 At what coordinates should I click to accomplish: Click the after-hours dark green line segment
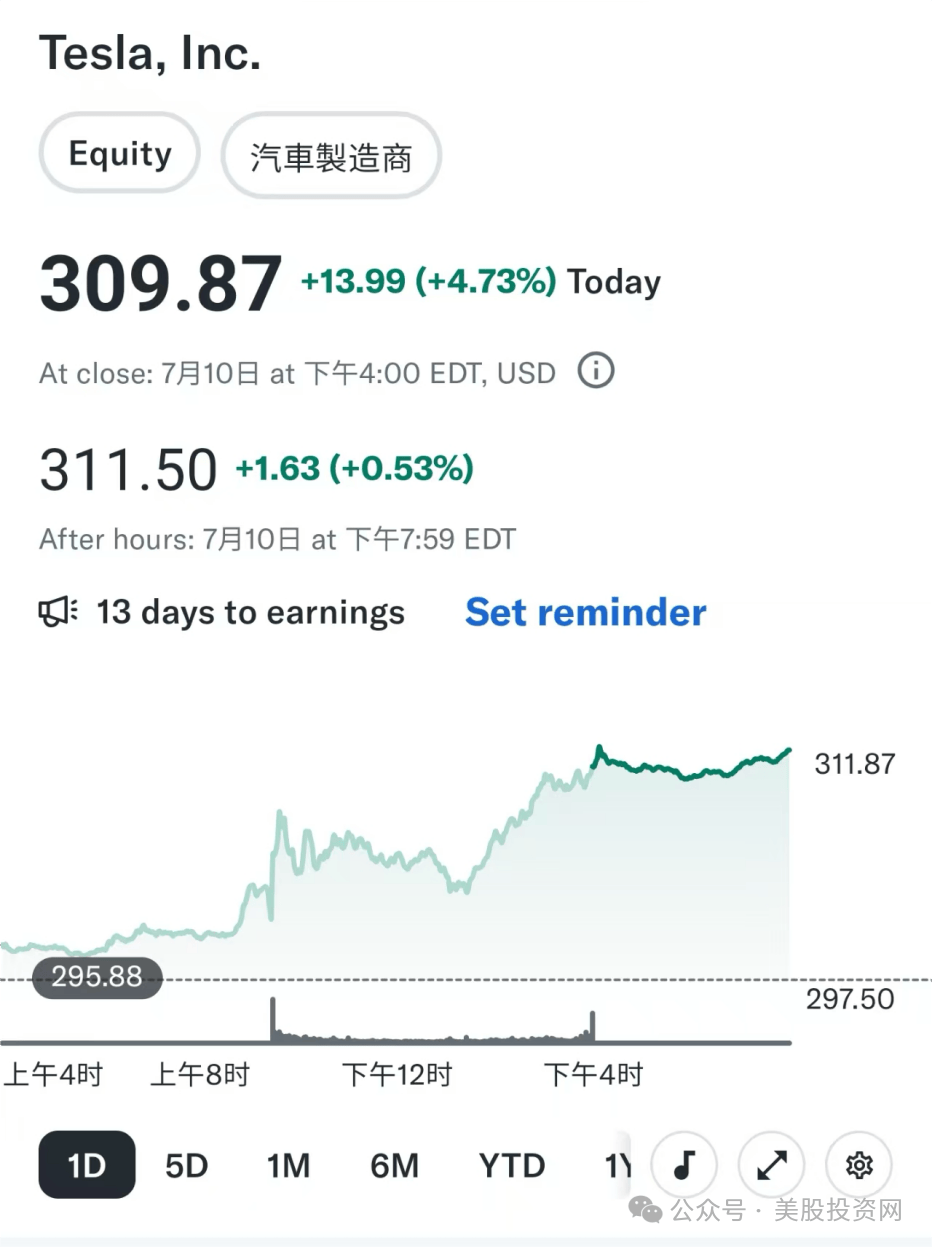pyautogui.click(x=692, y=767)
